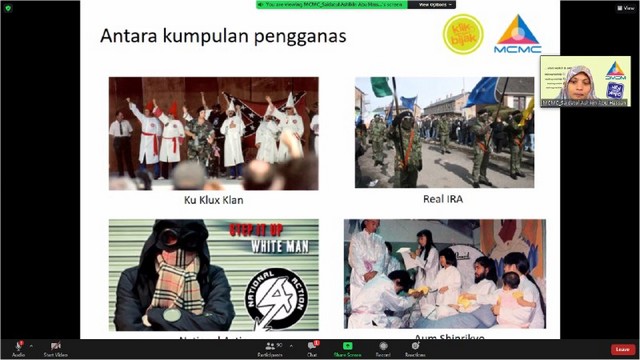The width and height of the screenshot is (640, 360).
Task: Click the Real IRA slide image
Action: 444,132
